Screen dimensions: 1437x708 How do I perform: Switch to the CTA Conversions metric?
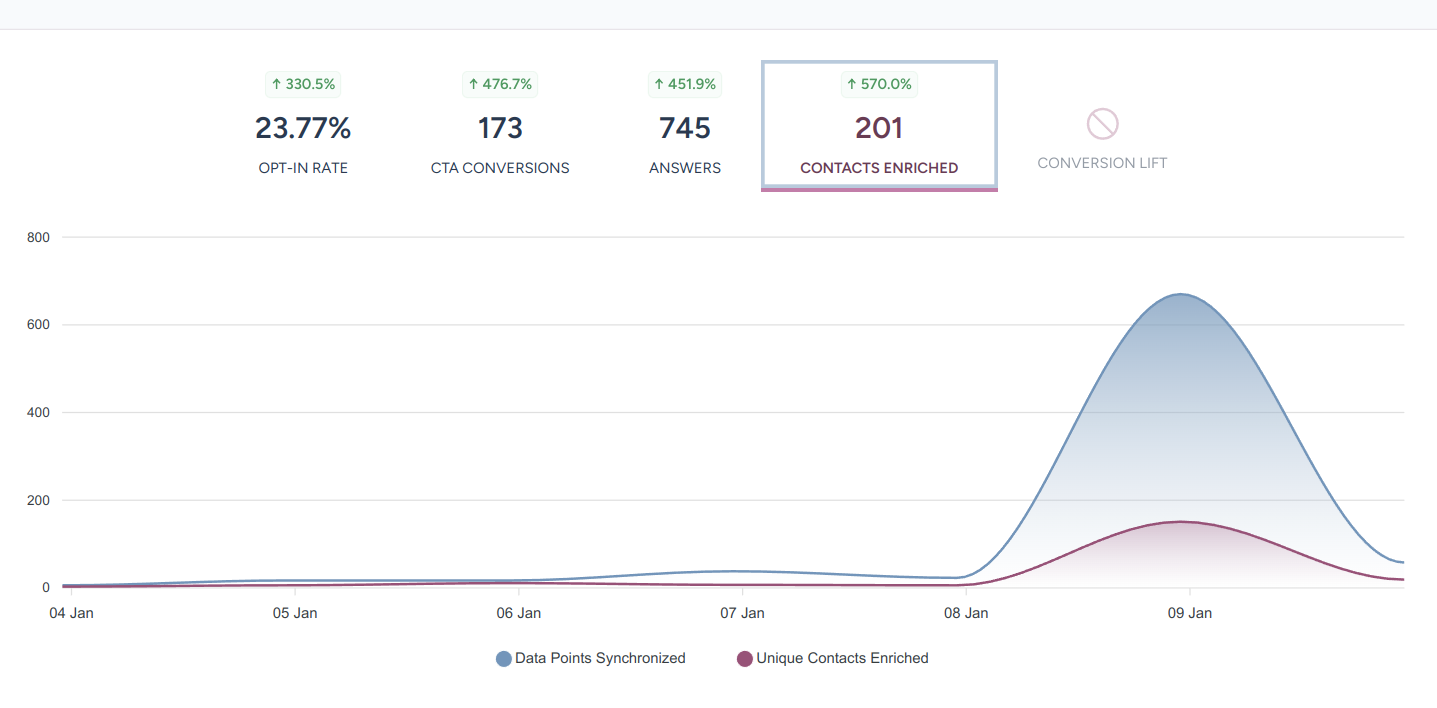tap(500, 130)
